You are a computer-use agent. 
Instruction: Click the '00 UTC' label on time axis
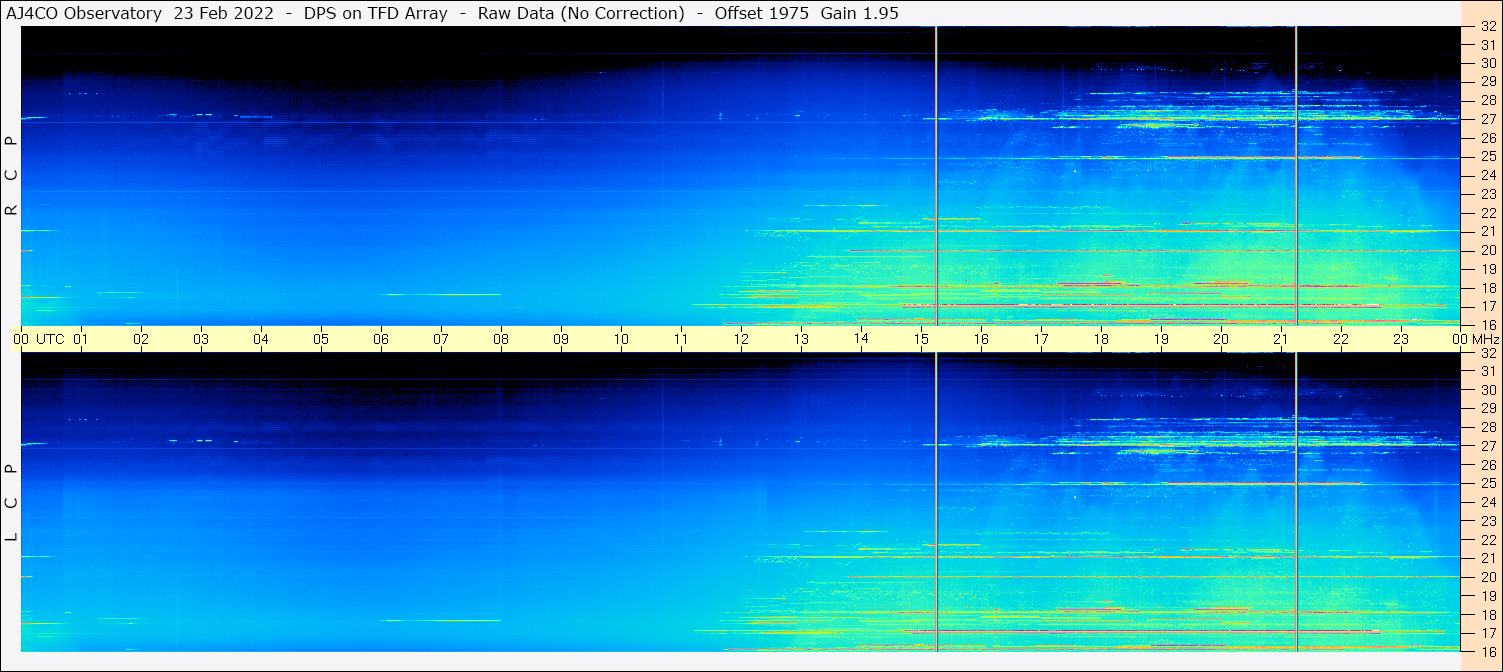[39, 339]
